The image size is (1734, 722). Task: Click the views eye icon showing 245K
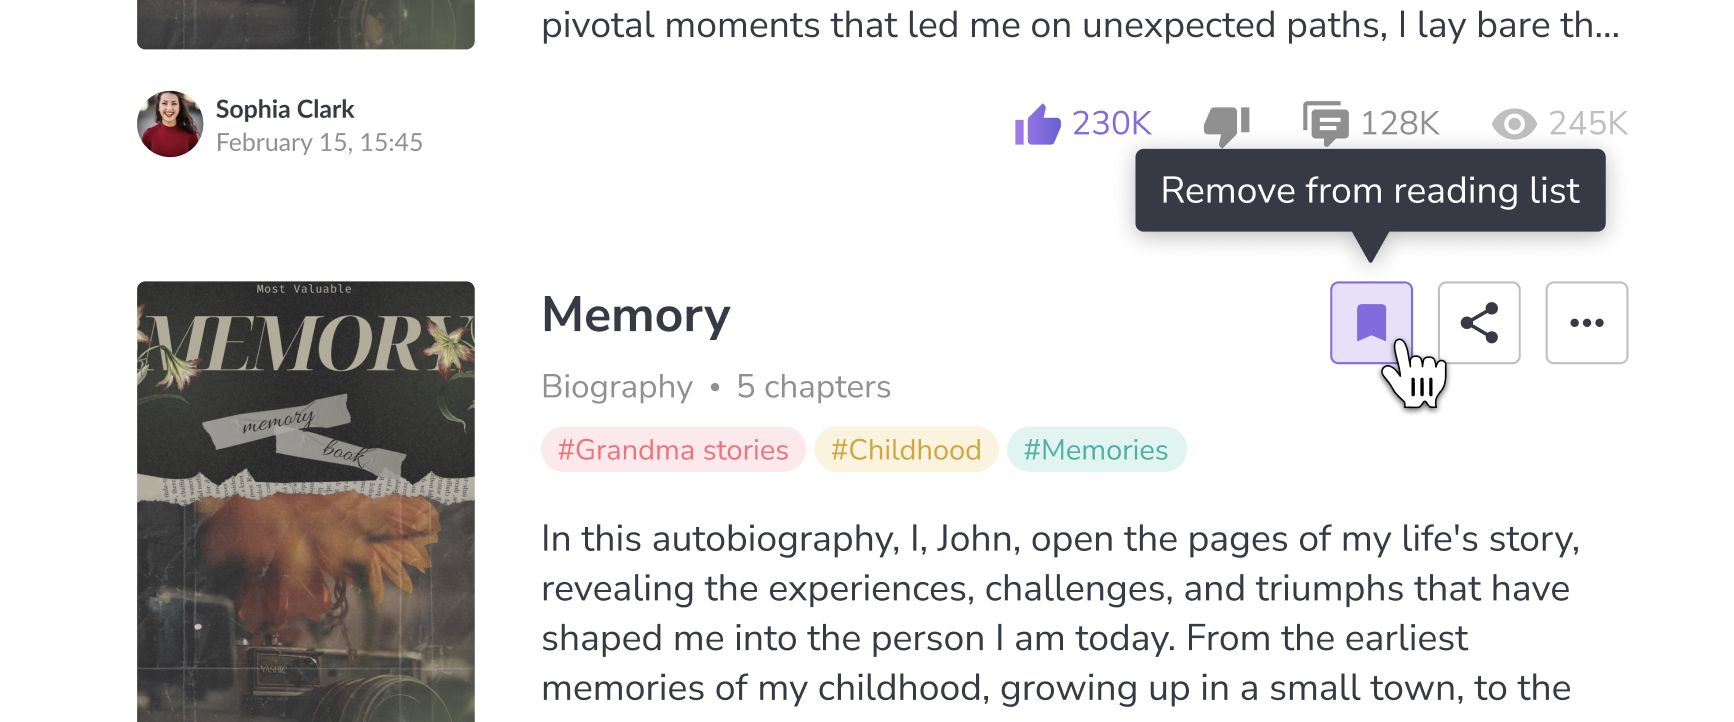point(1514,123)
